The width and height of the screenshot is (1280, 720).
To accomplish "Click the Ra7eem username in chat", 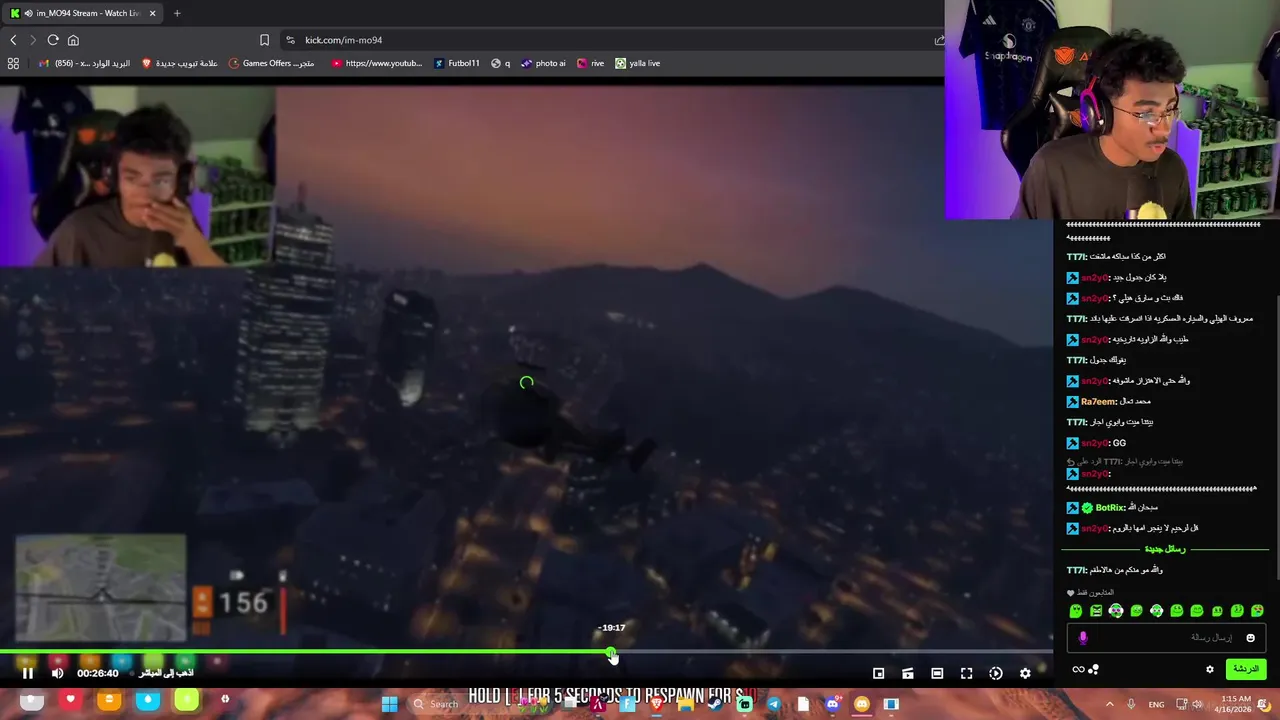I will pos(1099,401).
